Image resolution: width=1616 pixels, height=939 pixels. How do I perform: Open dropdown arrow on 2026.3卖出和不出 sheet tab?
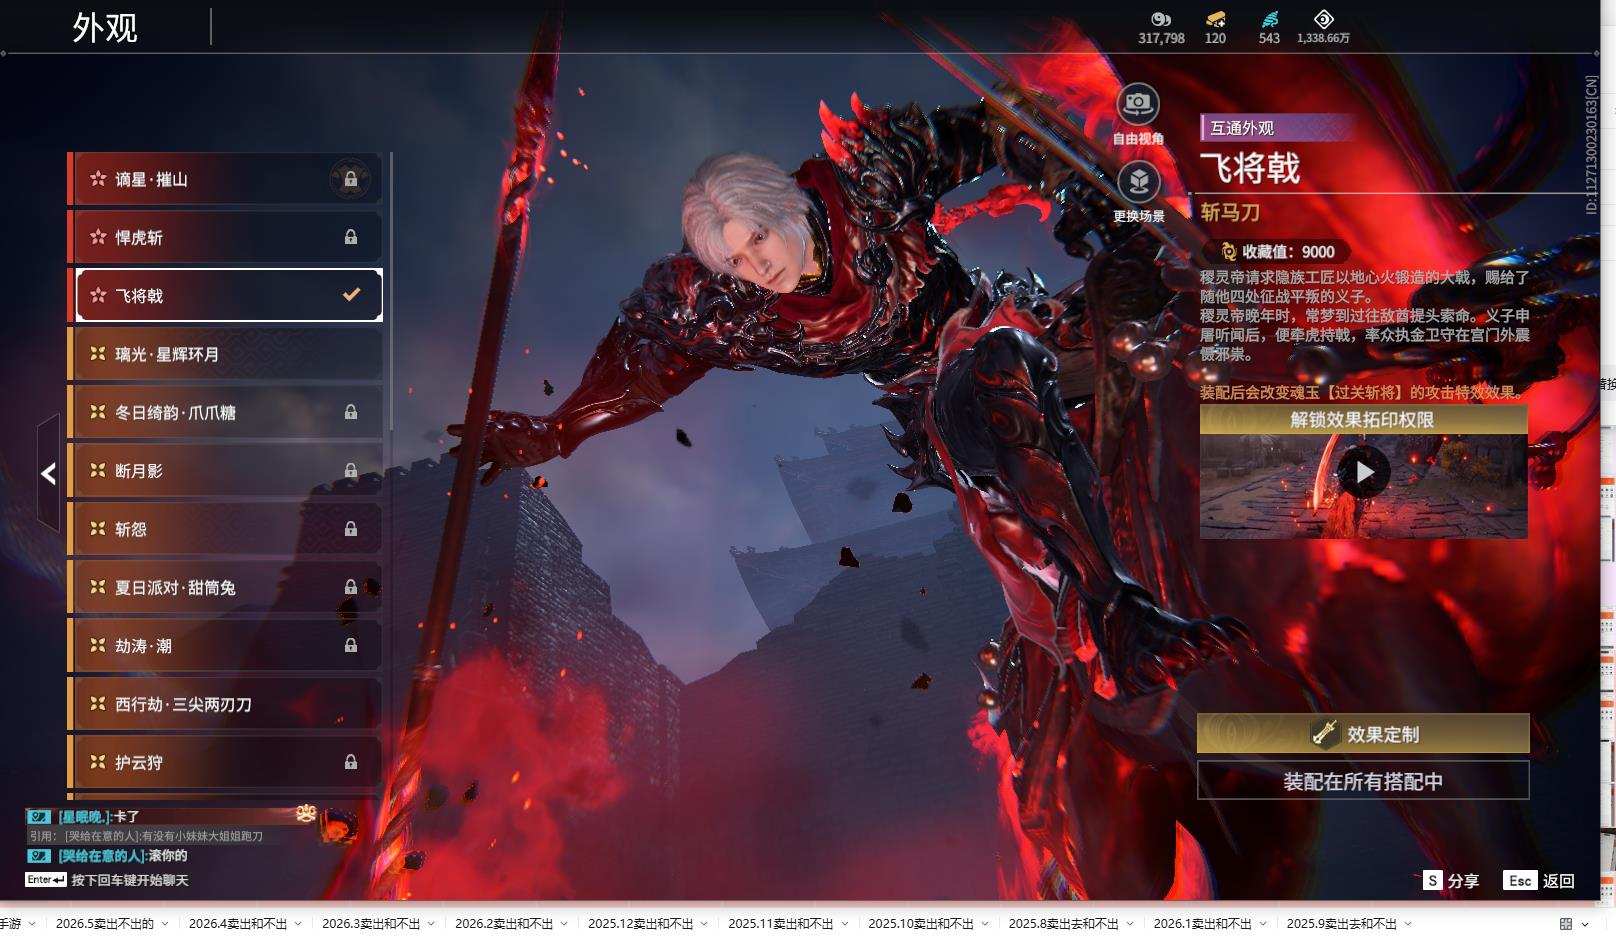click(431, 924)
